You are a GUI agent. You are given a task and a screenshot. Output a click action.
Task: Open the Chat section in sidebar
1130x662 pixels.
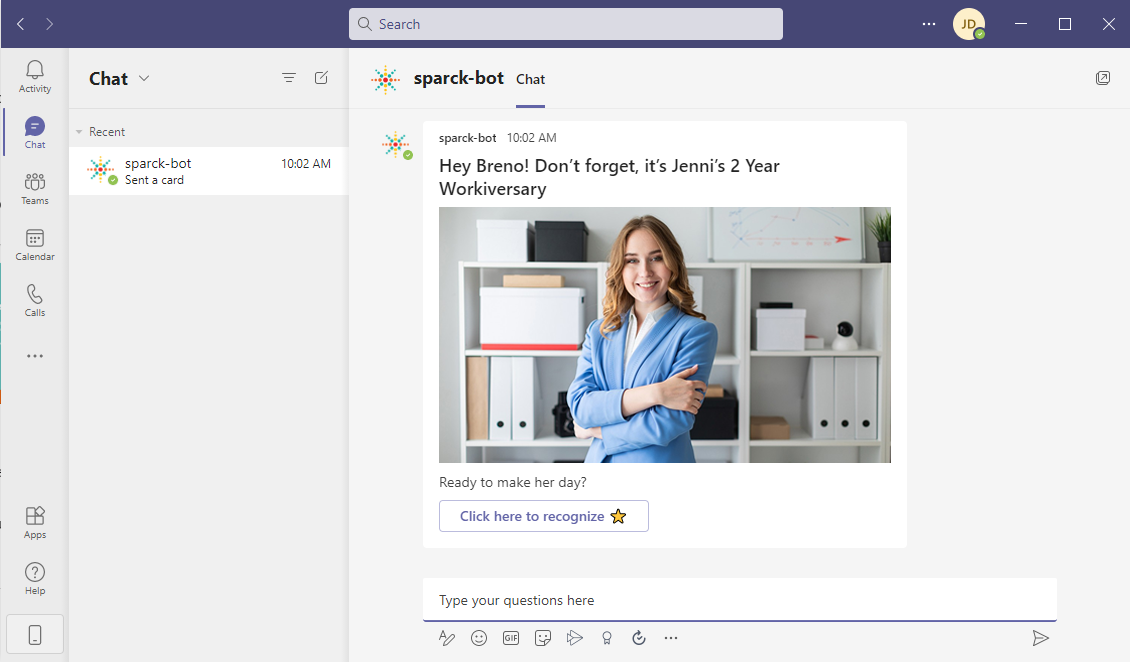(35, 133)
